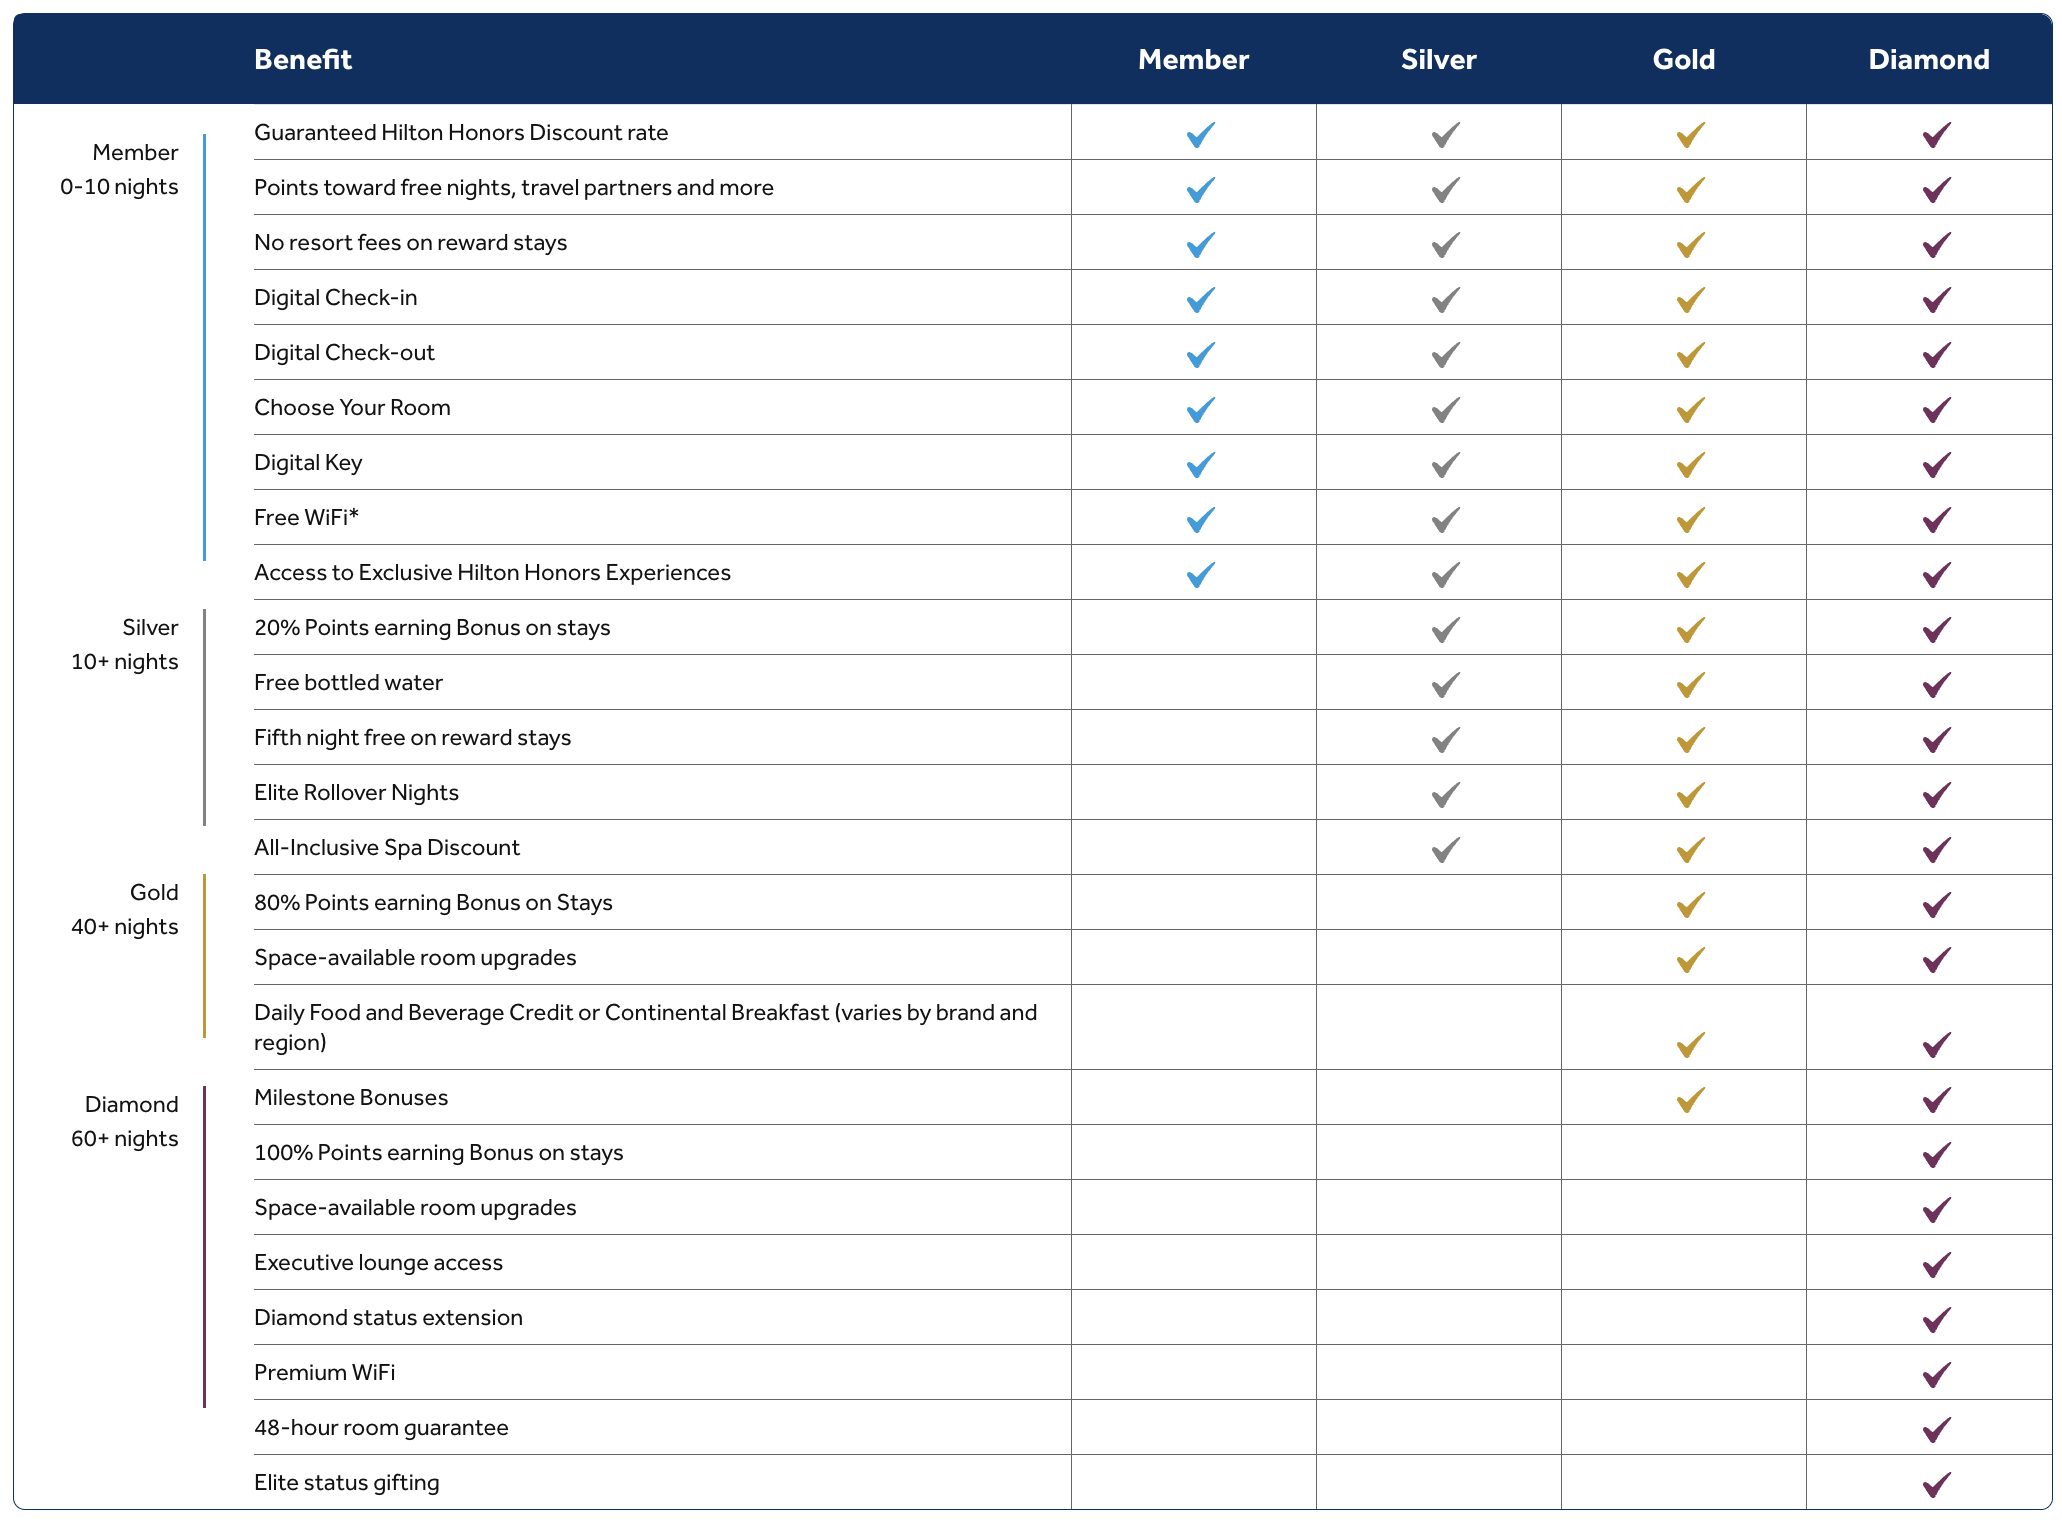This screenshot has width=2062, height=1526.
Task: Click the Silver 10+ nights tier label
Action: (x=125, y=644)
